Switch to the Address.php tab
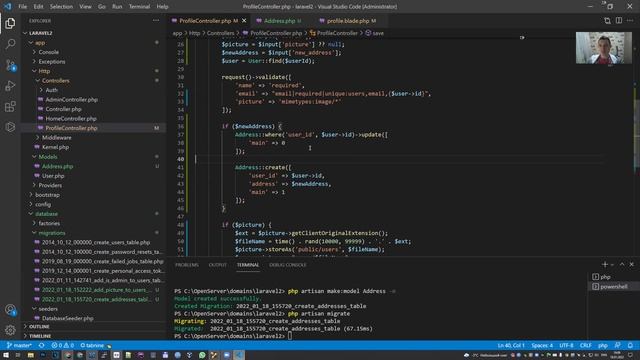The height and width of the screenshot is (360, 640). click(x=279, y=20)
